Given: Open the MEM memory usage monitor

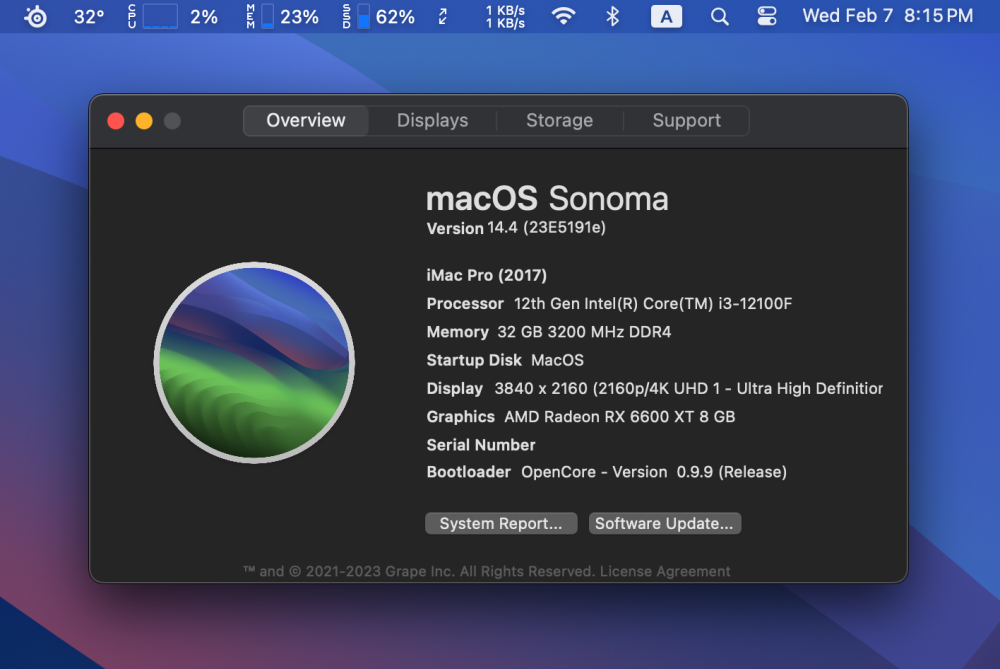Looking at the screenshot, I should (268, 17).
